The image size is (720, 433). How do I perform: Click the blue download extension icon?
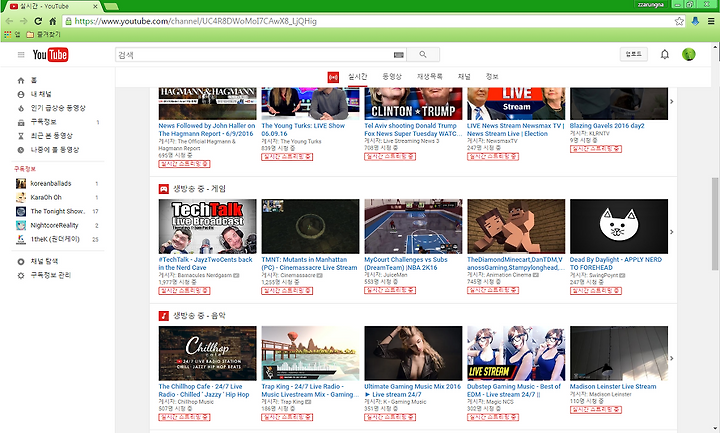click(x=695, y=21)
